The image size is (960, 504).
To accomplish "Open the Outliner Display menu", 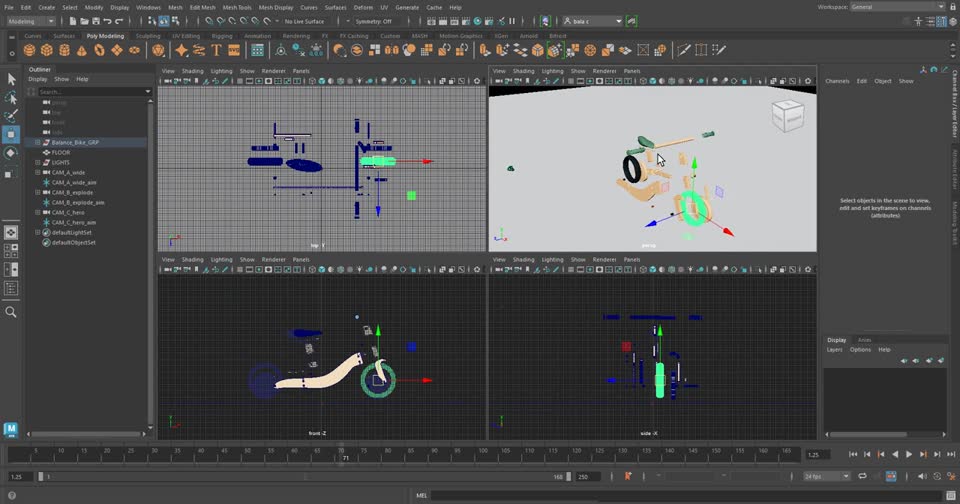I will click(x=37, y=79).
